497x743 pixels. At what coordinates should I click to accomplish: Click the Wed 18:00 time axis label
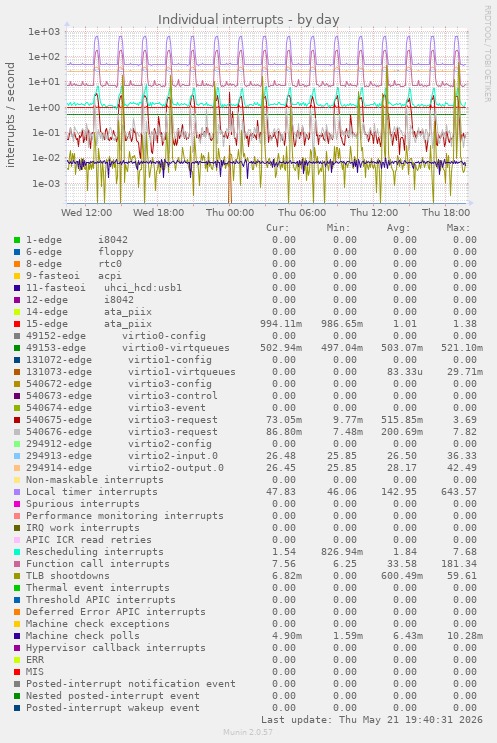coord(158,213)
